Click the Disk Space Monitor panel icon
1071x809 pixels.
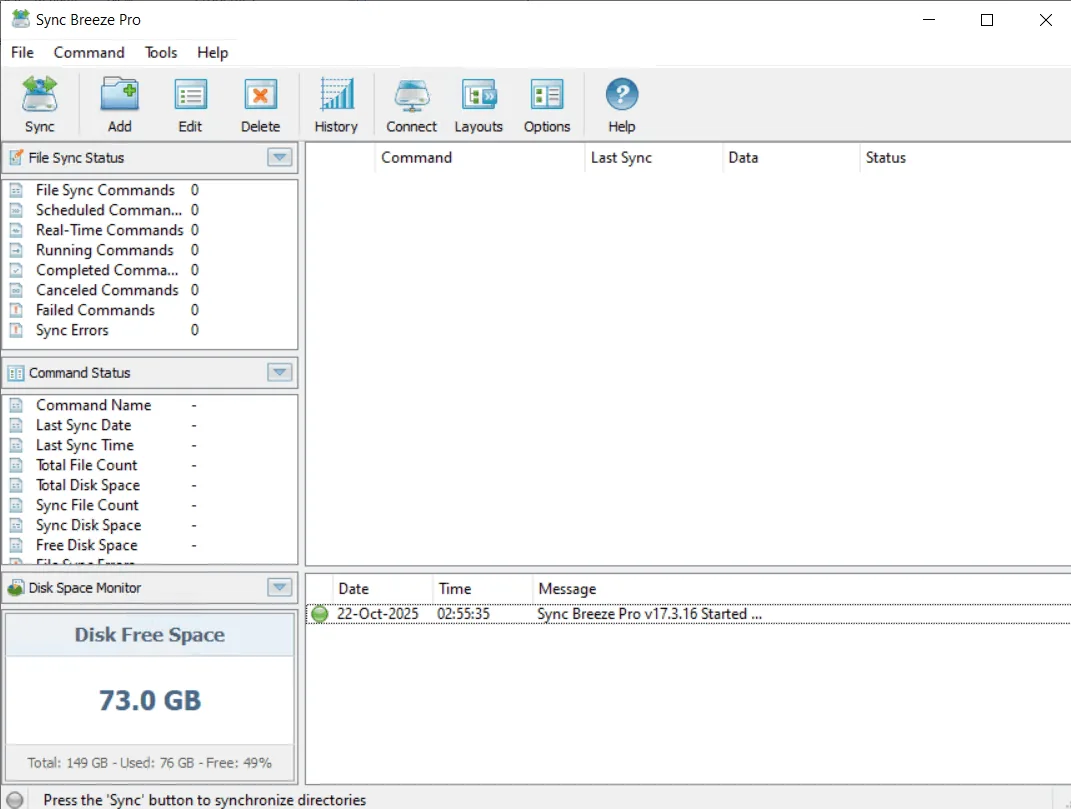click(x=16, y=588)
